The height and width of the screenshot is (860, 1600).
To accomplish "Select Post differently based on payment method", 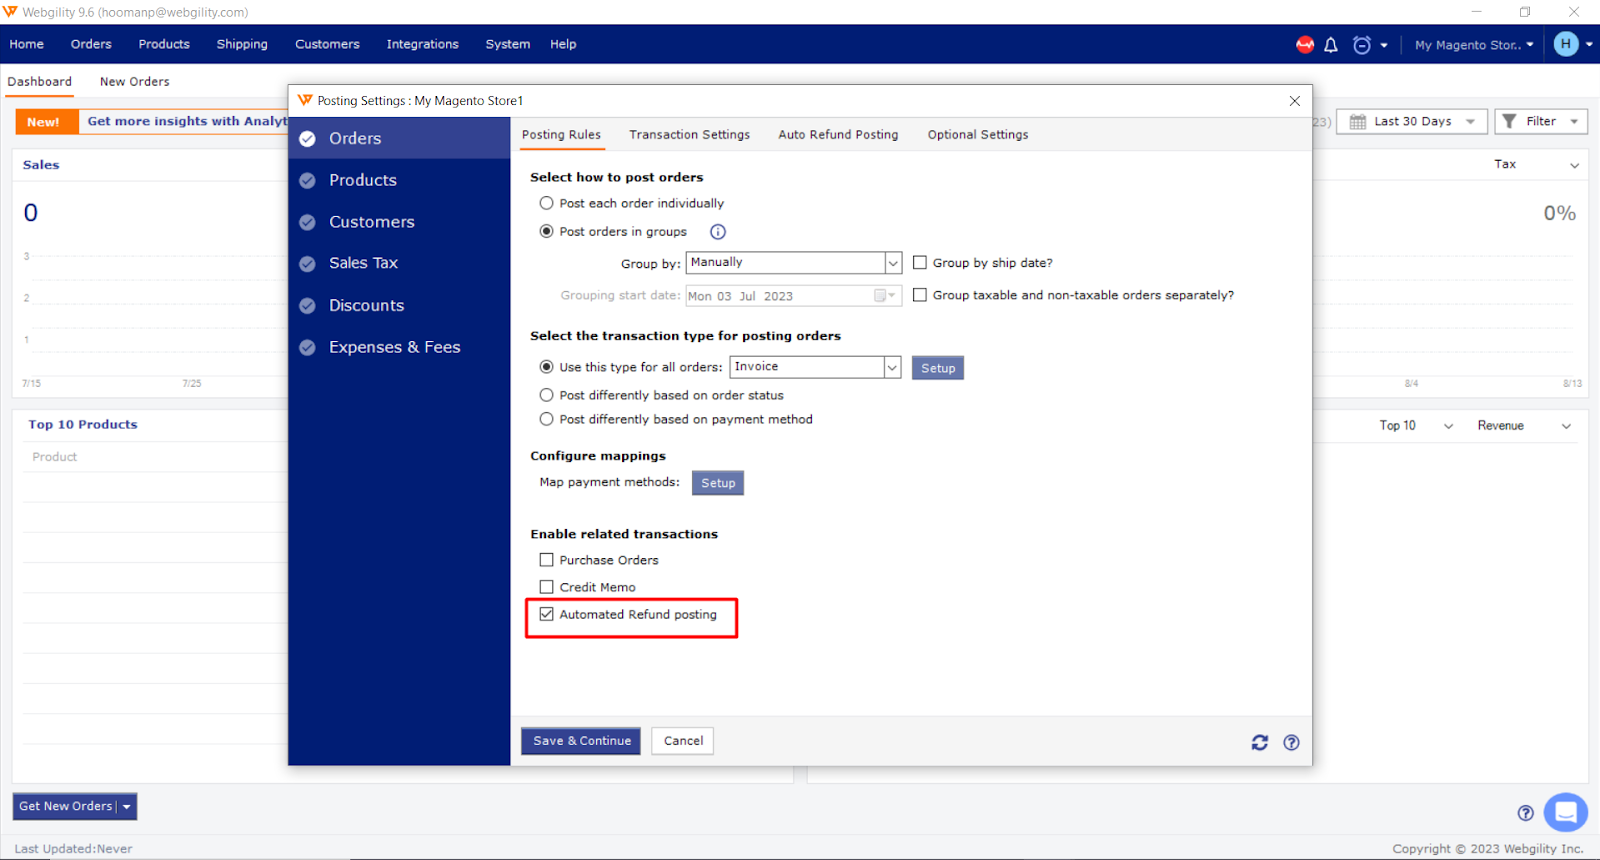I will pyautogui.click(x=546, y=419).
